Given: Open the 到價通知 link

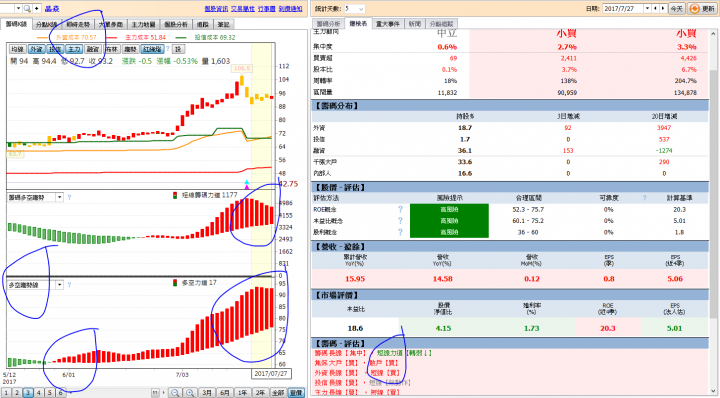Looking at the screenshot, I should (291, 9).
